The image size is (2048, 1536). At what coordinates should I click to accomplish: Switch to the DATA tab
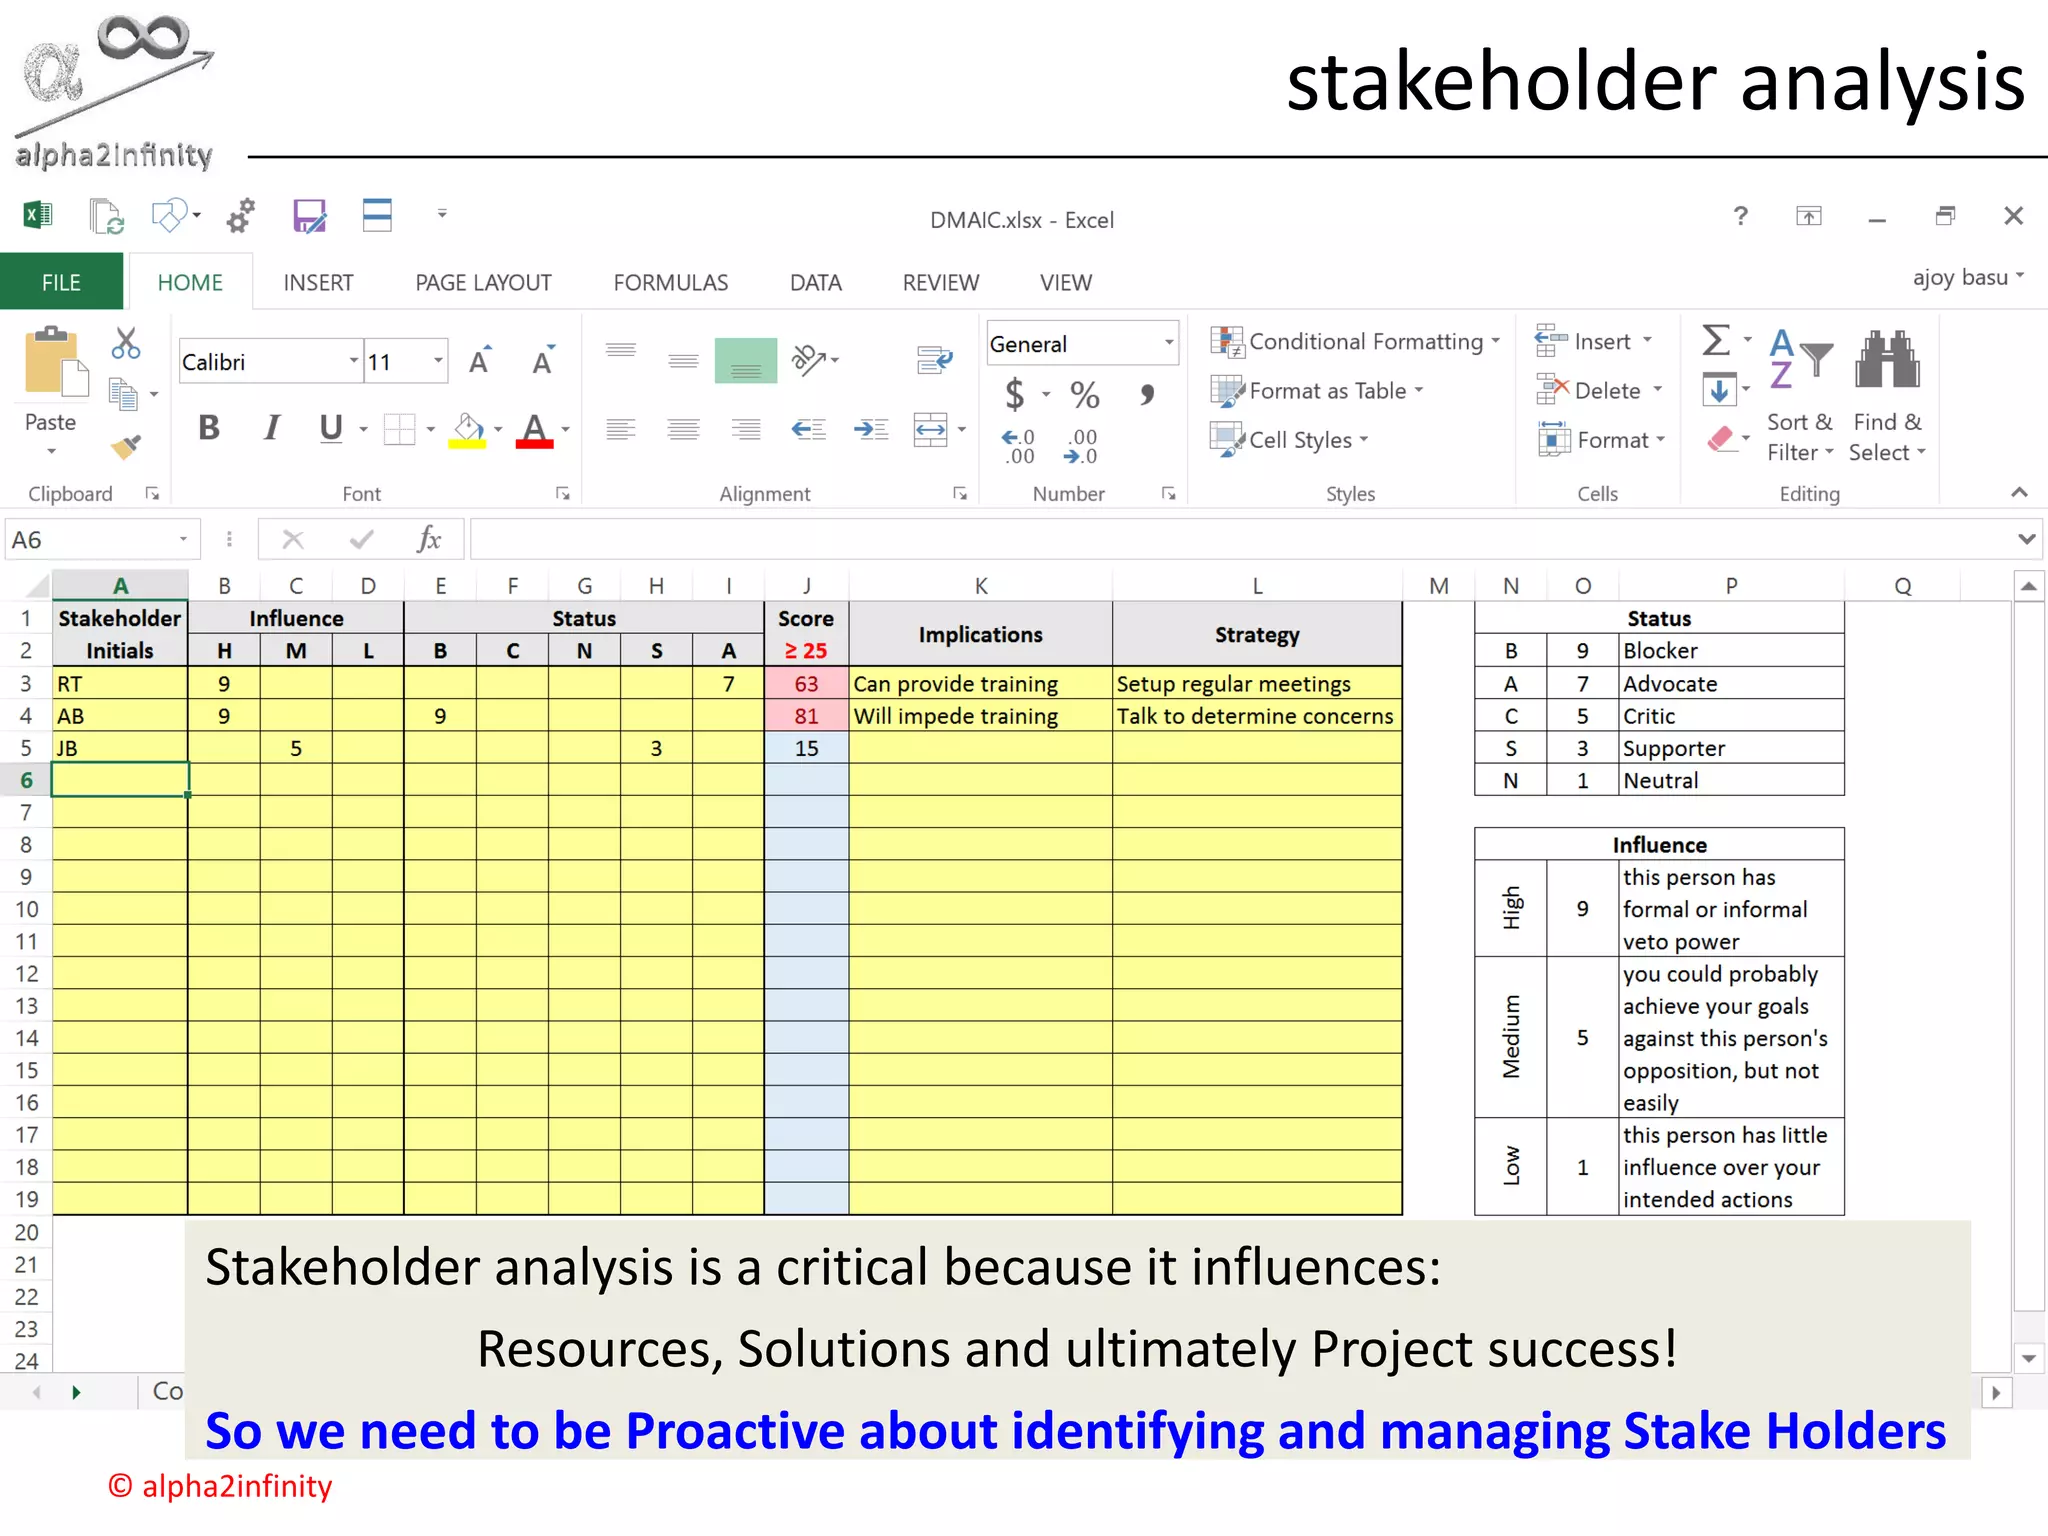815,283
